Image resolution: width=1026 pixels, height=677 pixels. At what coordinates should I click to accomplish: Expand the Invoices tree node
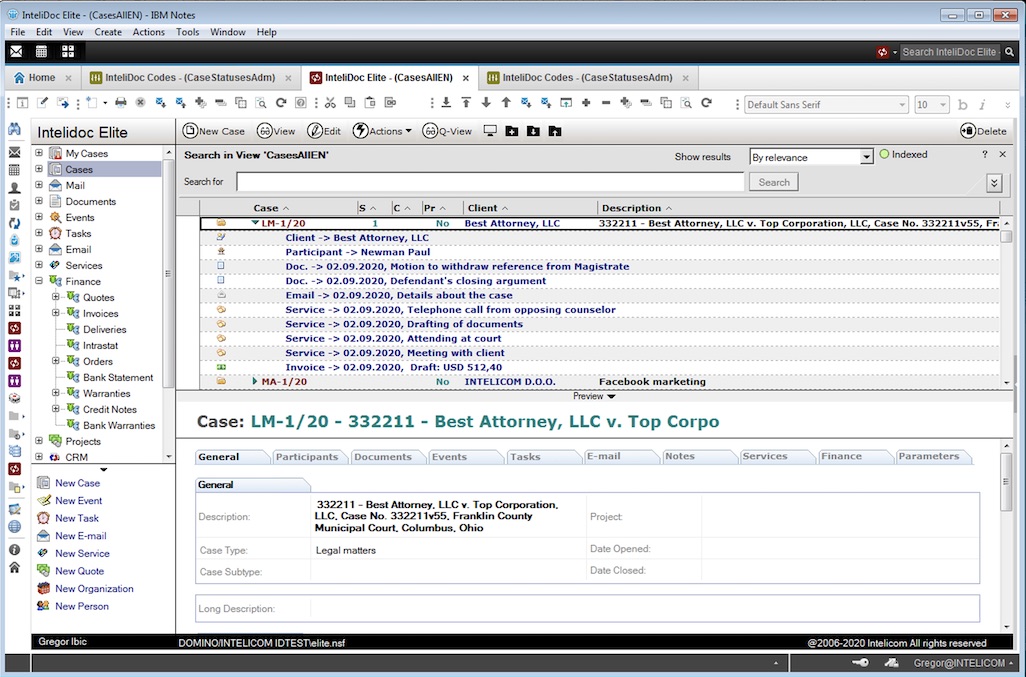(56, 313)
